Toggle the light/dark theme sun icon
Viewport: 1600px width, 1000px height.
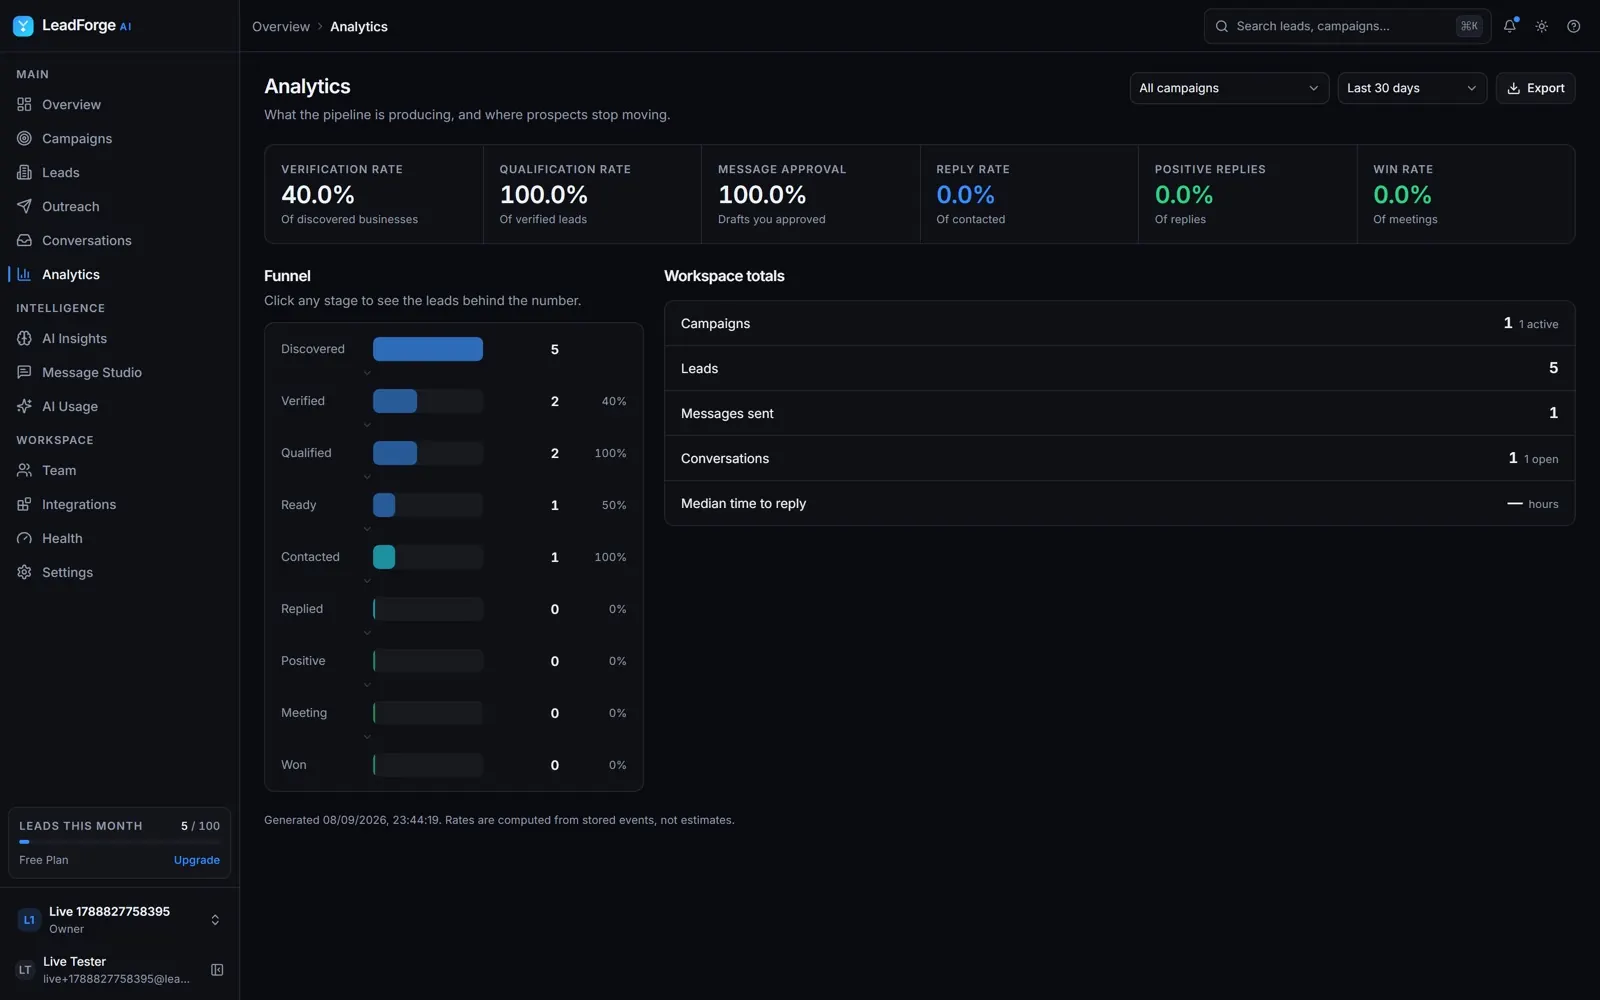tap(1542, 26)
